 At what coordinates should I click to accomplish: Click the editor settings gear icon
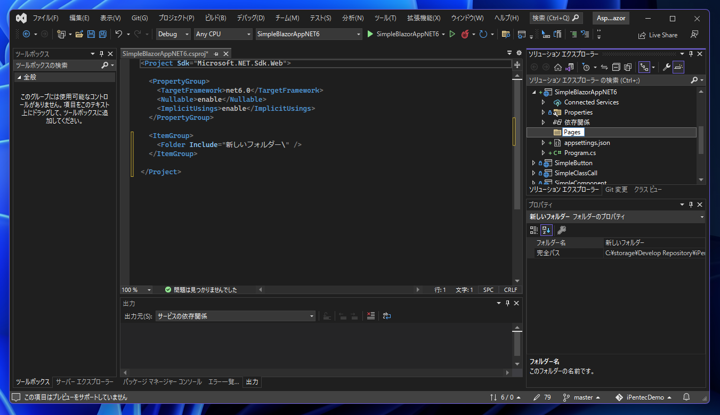519,53
